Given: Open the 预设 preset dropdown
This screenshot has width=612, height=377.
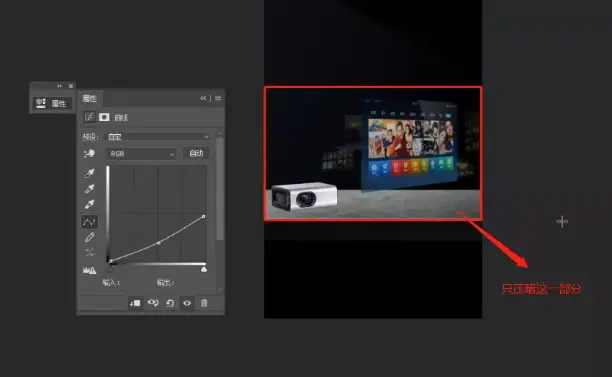Looking at the screenshot, I should pos(158,137).
